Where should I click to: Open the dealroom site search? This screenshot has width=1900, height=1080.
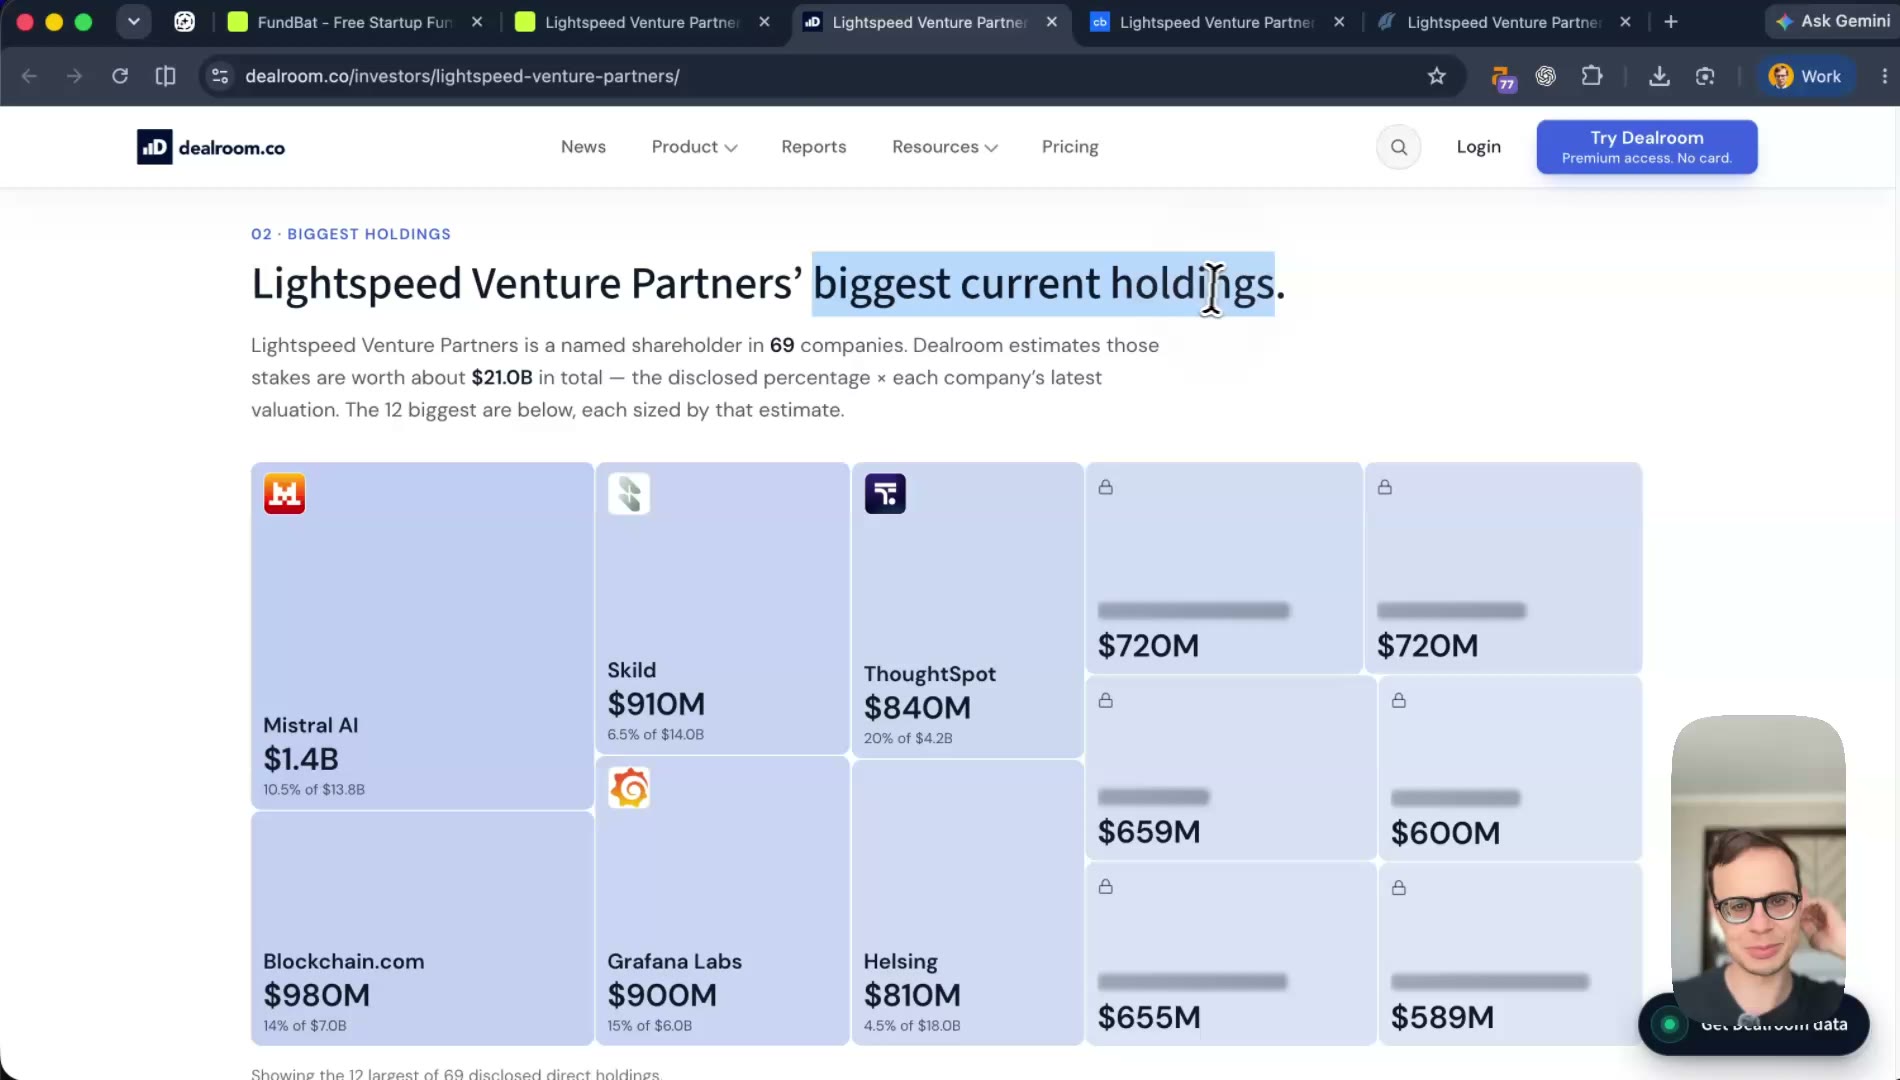1399,147
